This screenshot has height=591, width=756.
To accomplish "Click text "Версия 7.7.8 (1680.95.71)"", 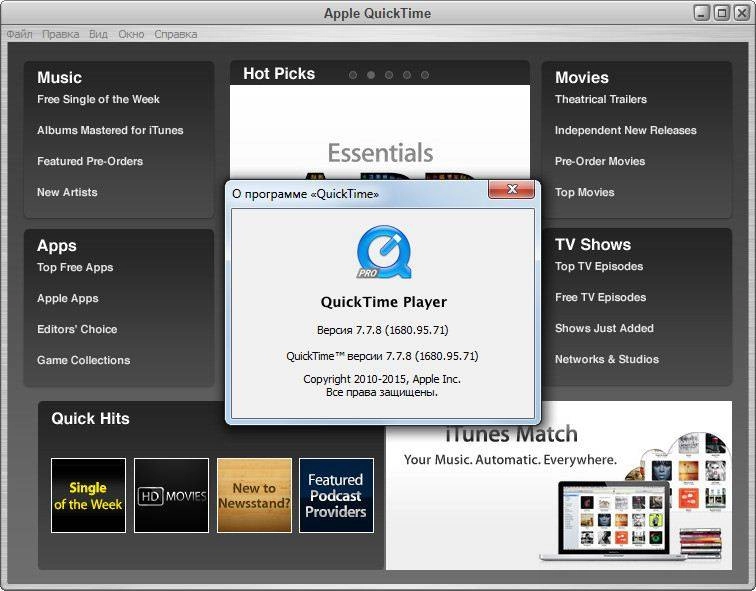I will click(383, 330).
